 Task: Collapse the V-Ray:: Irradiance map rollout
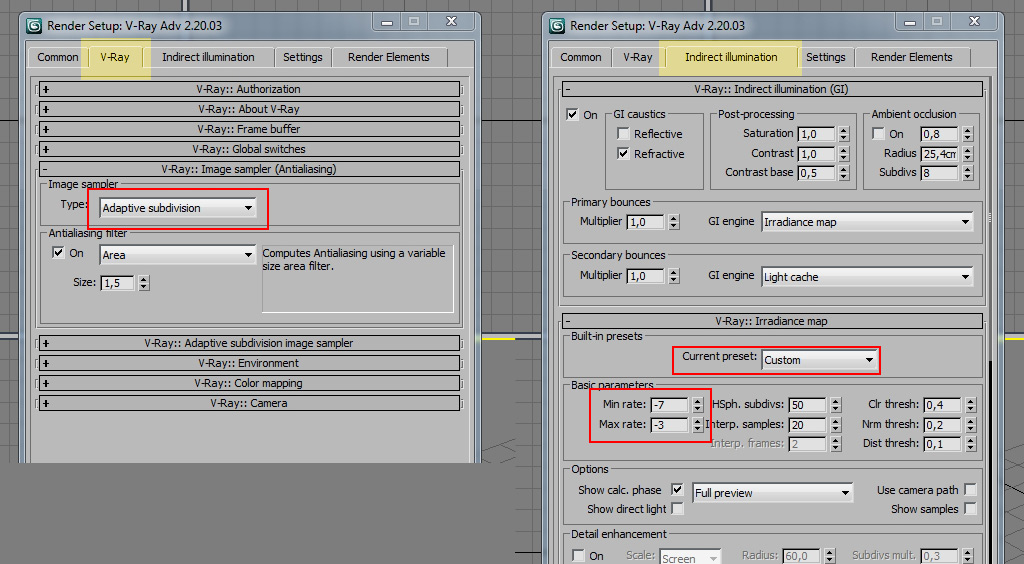tap(772, 321)
